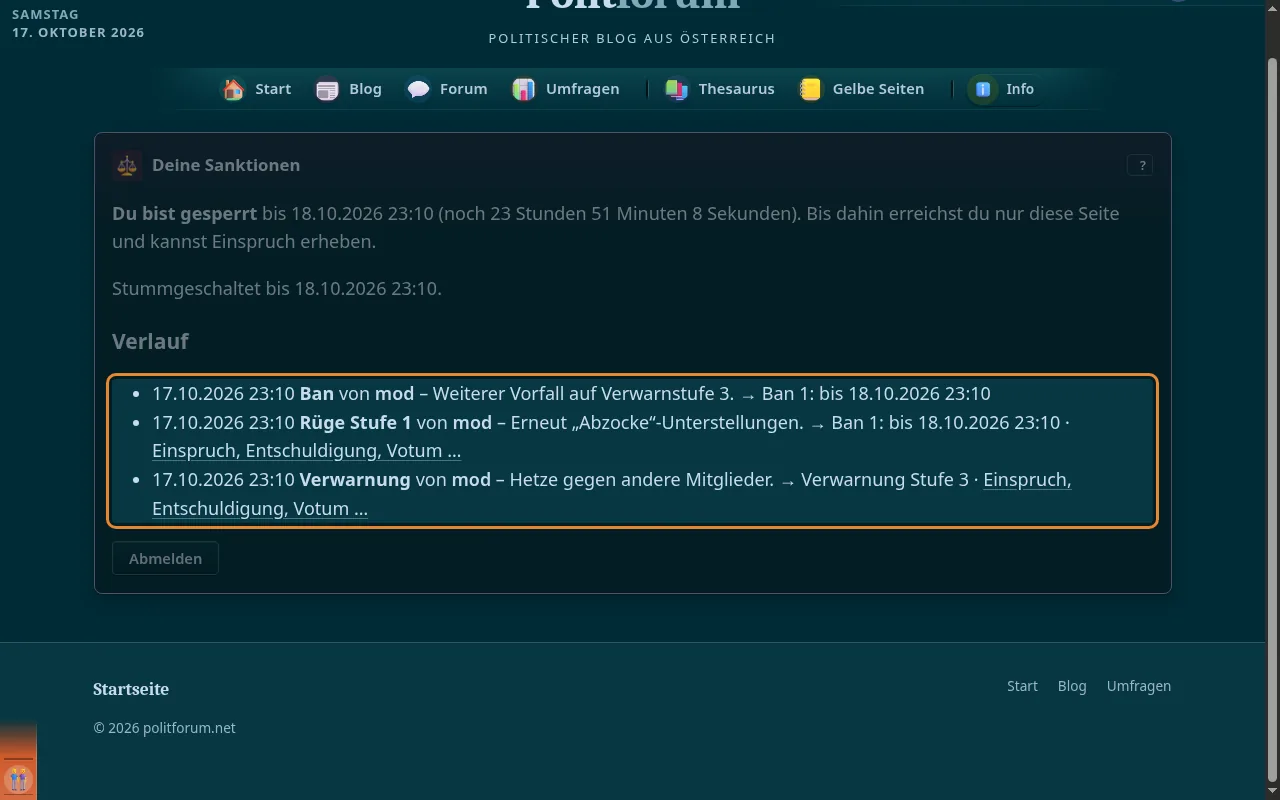Click the "© 2026 politforum.net" copyright text
Viewport: 1280px width, 800px height.
(x=165, y=728)
